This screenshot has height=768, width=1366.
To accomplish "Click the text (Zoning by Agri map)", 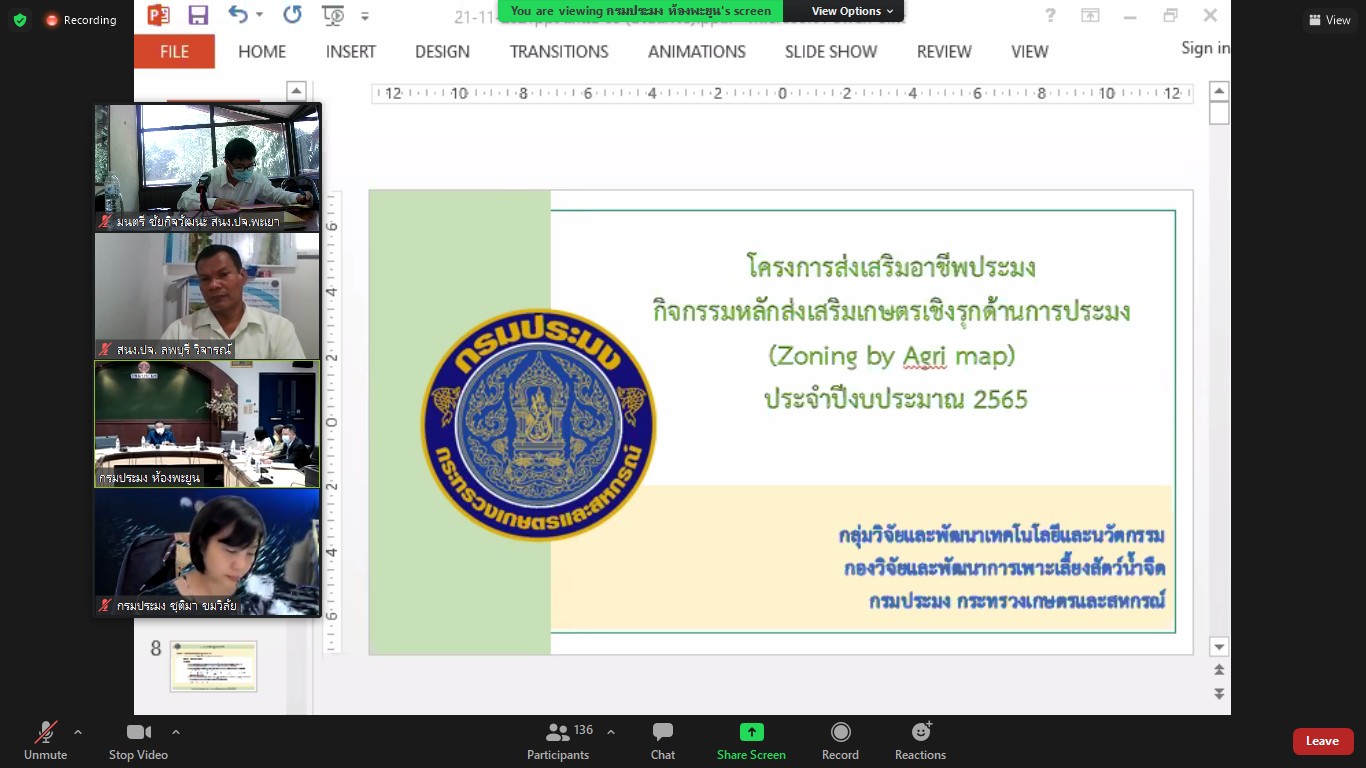I will click(x=891, y=356).
